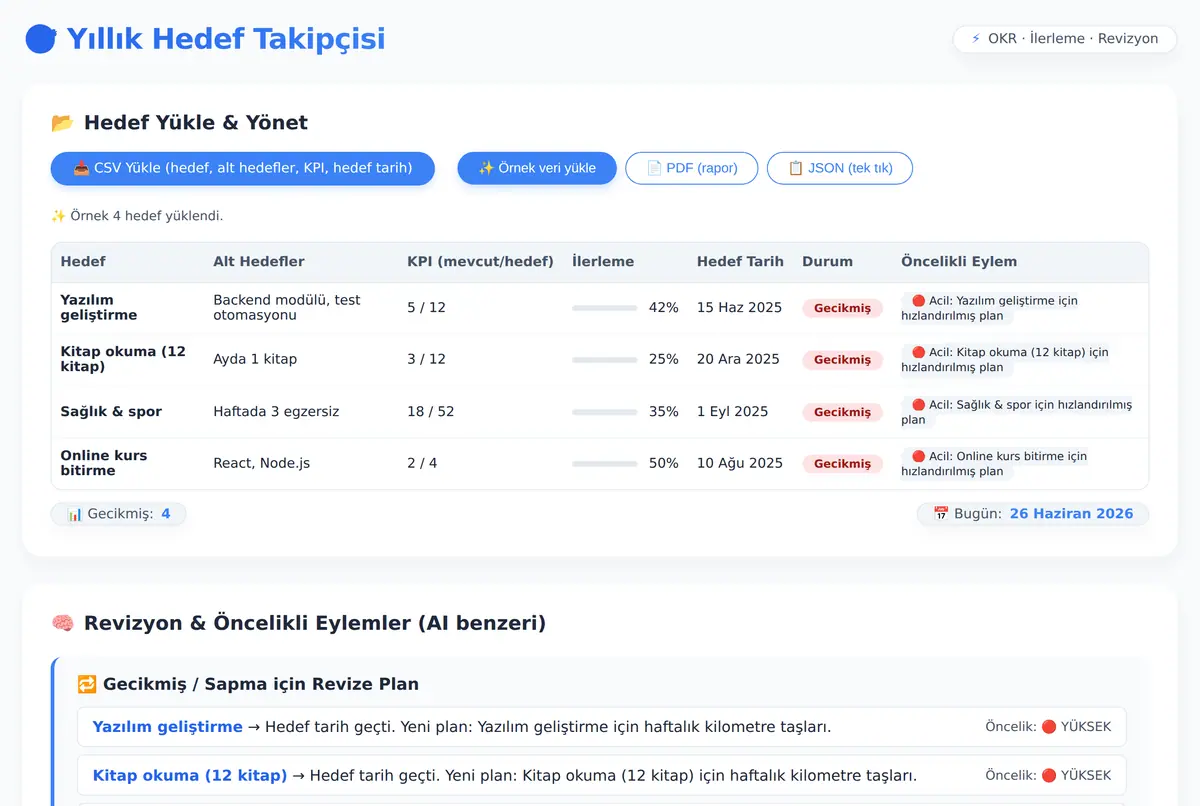Click Öncelik YÜKSEK label for Kitap okuma plan

click(x=1048, y=775)
